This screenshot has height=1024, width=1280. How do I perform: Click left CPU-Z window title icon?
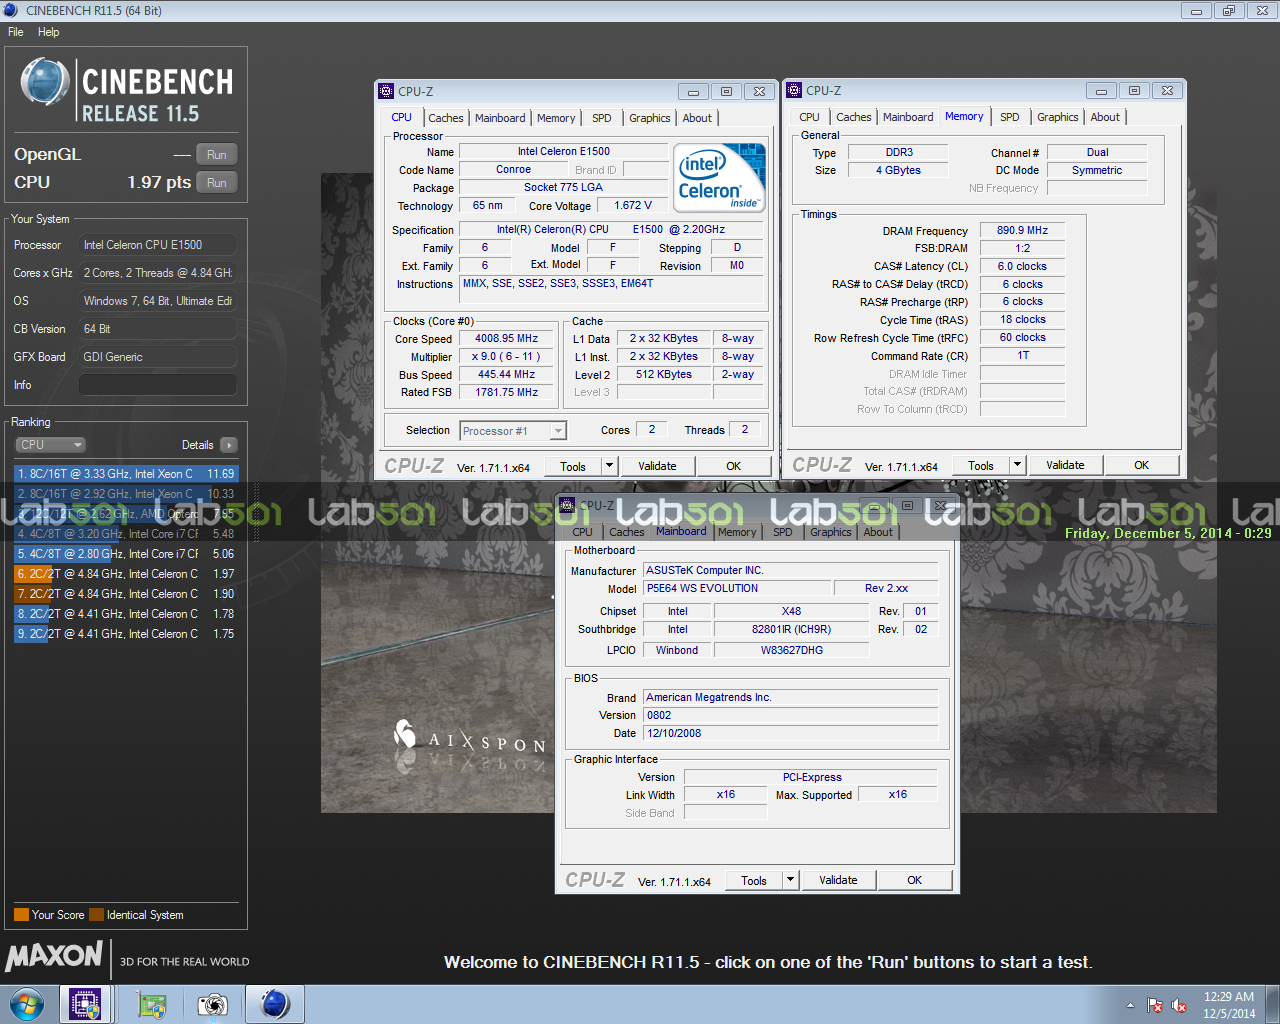(386, 91)
